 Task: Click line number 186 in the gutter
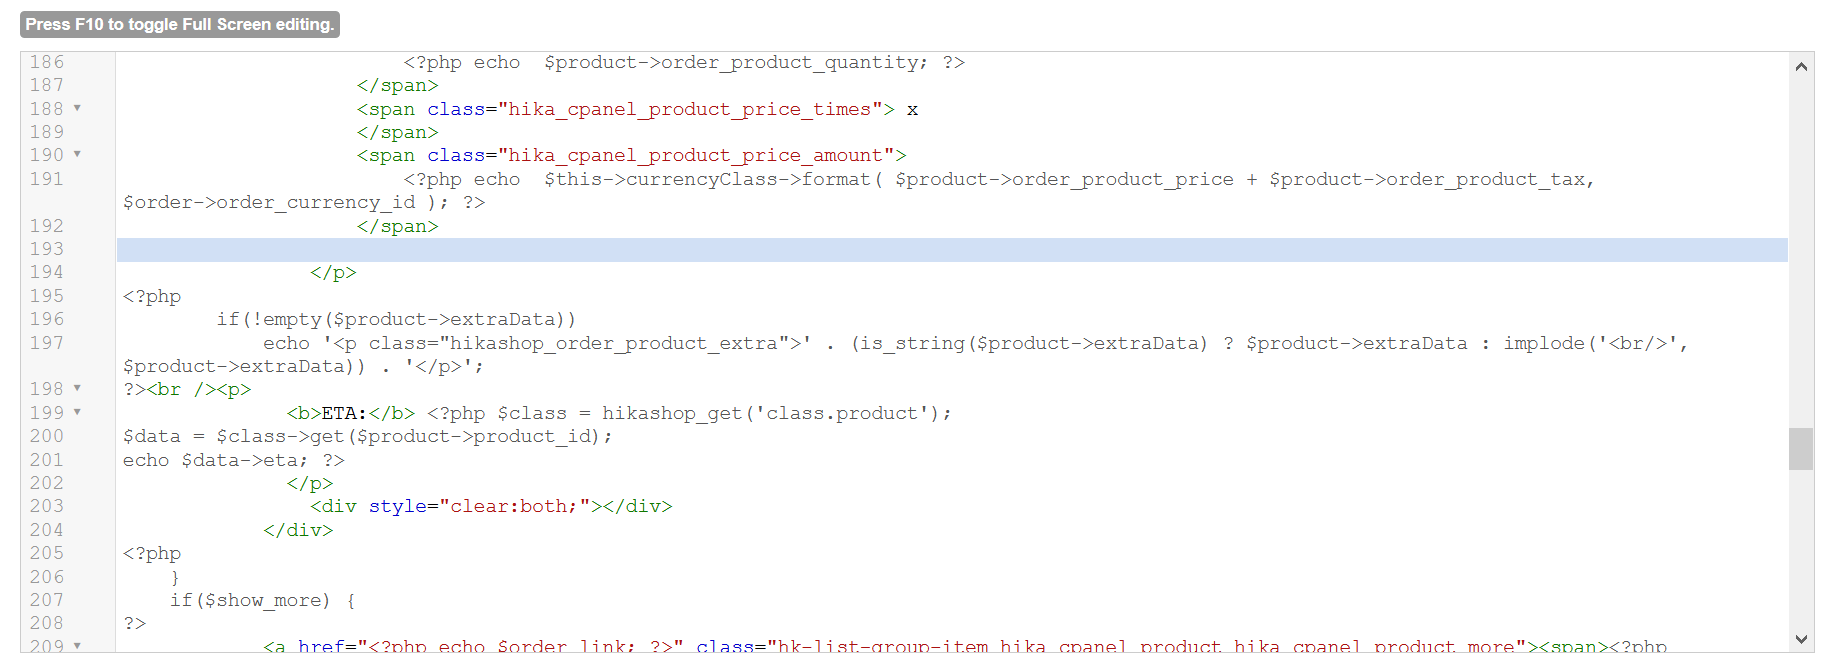click(47, 62)
